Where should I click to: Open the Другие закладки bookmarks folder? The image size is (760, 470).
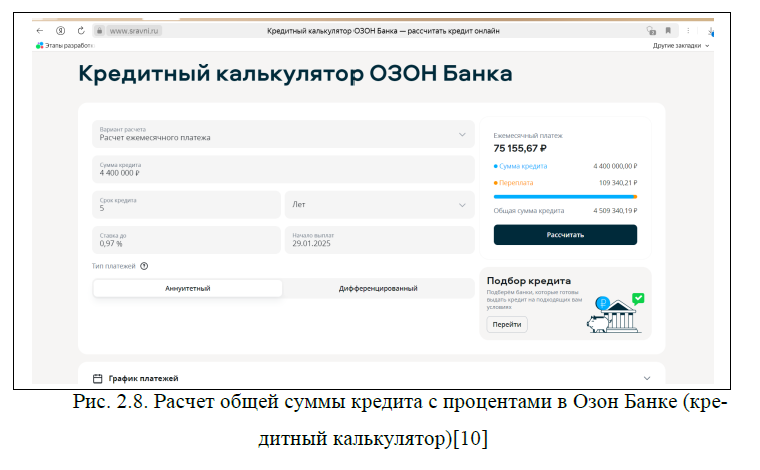[x=680, y=45]
